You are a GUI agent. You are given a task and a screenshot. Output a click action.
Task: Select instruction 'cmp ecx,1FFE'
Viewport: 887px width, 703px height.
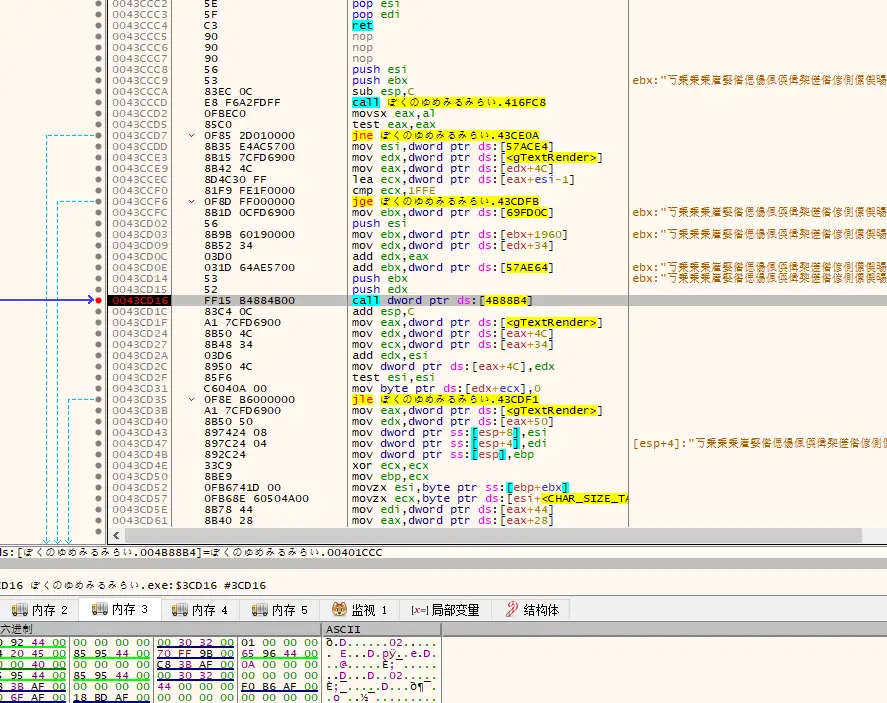click(394, 191)
